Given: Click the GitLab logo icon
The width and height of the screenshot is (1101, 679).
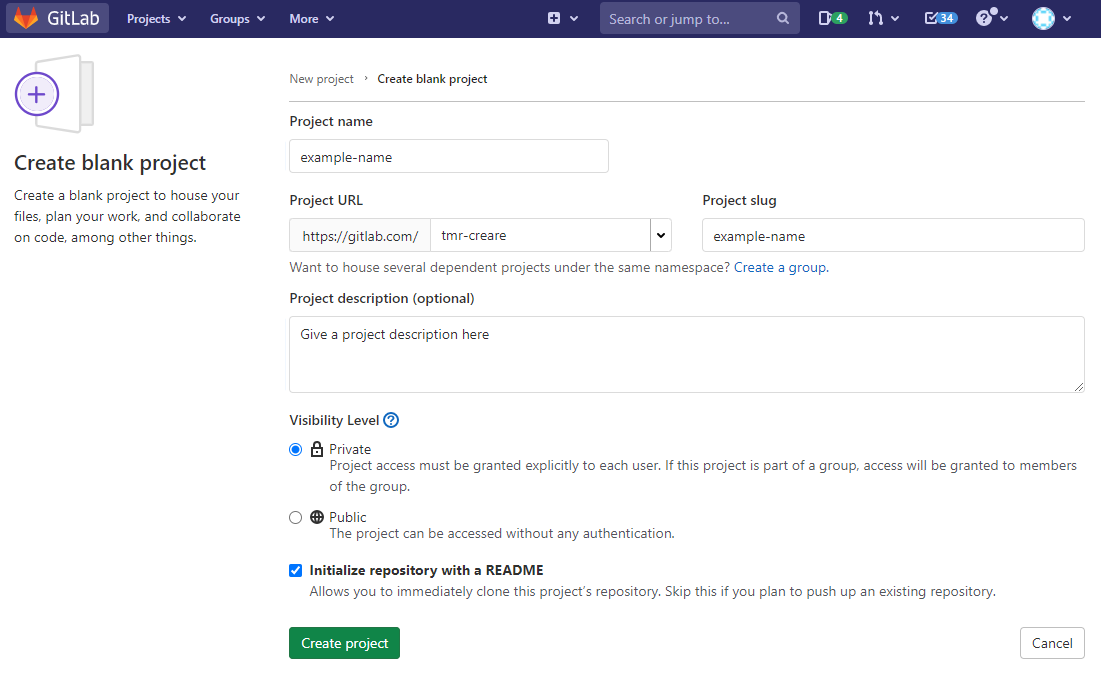Looking at the screenshot, I should 26,18.
